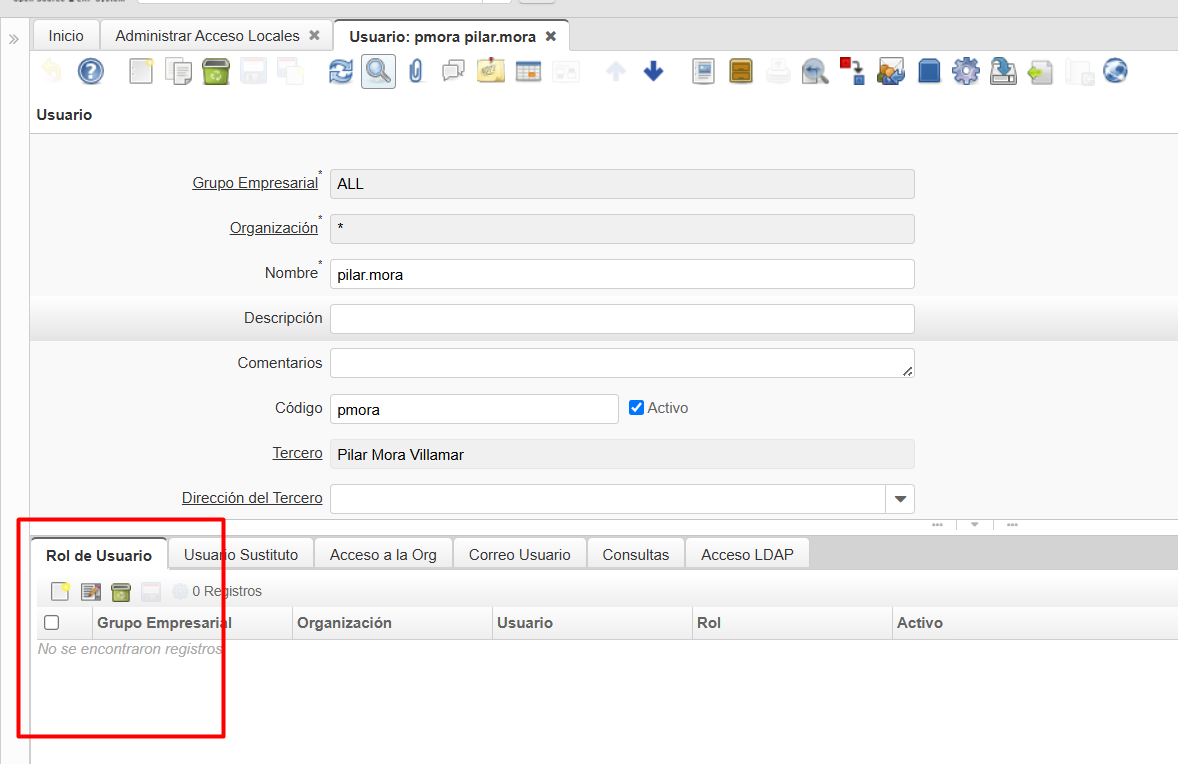Toggle grid view icon in toolbar
Image resolution: width=1178 pixels, height=764 pixels.
528,71
